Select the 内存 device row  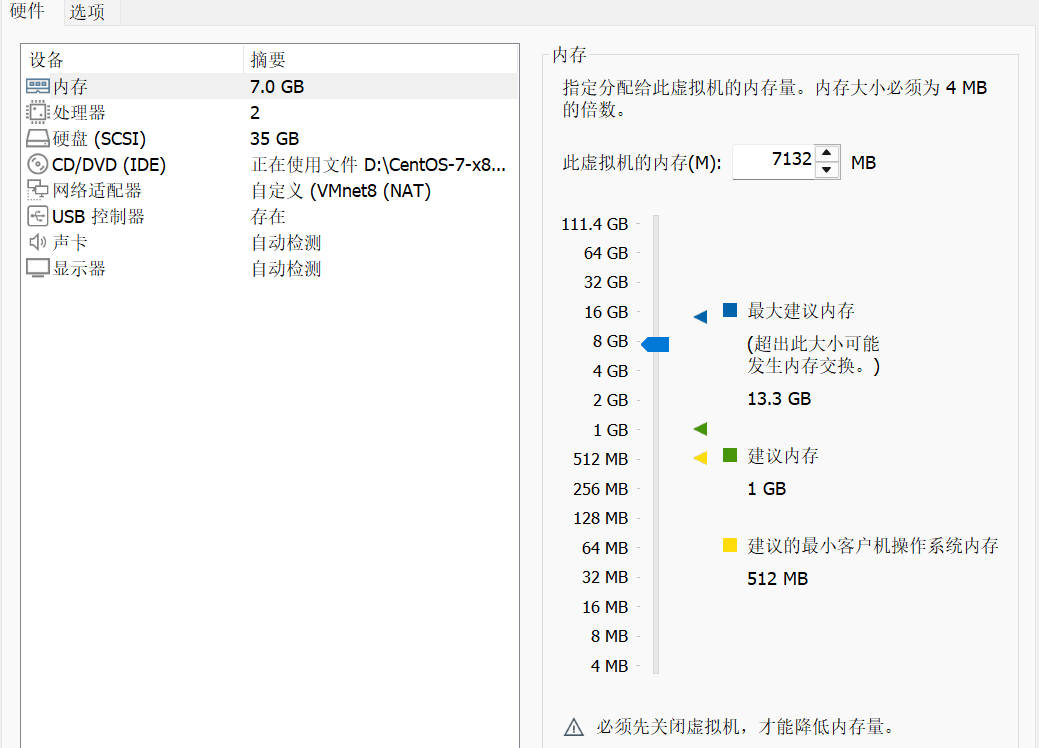(270, 86)
